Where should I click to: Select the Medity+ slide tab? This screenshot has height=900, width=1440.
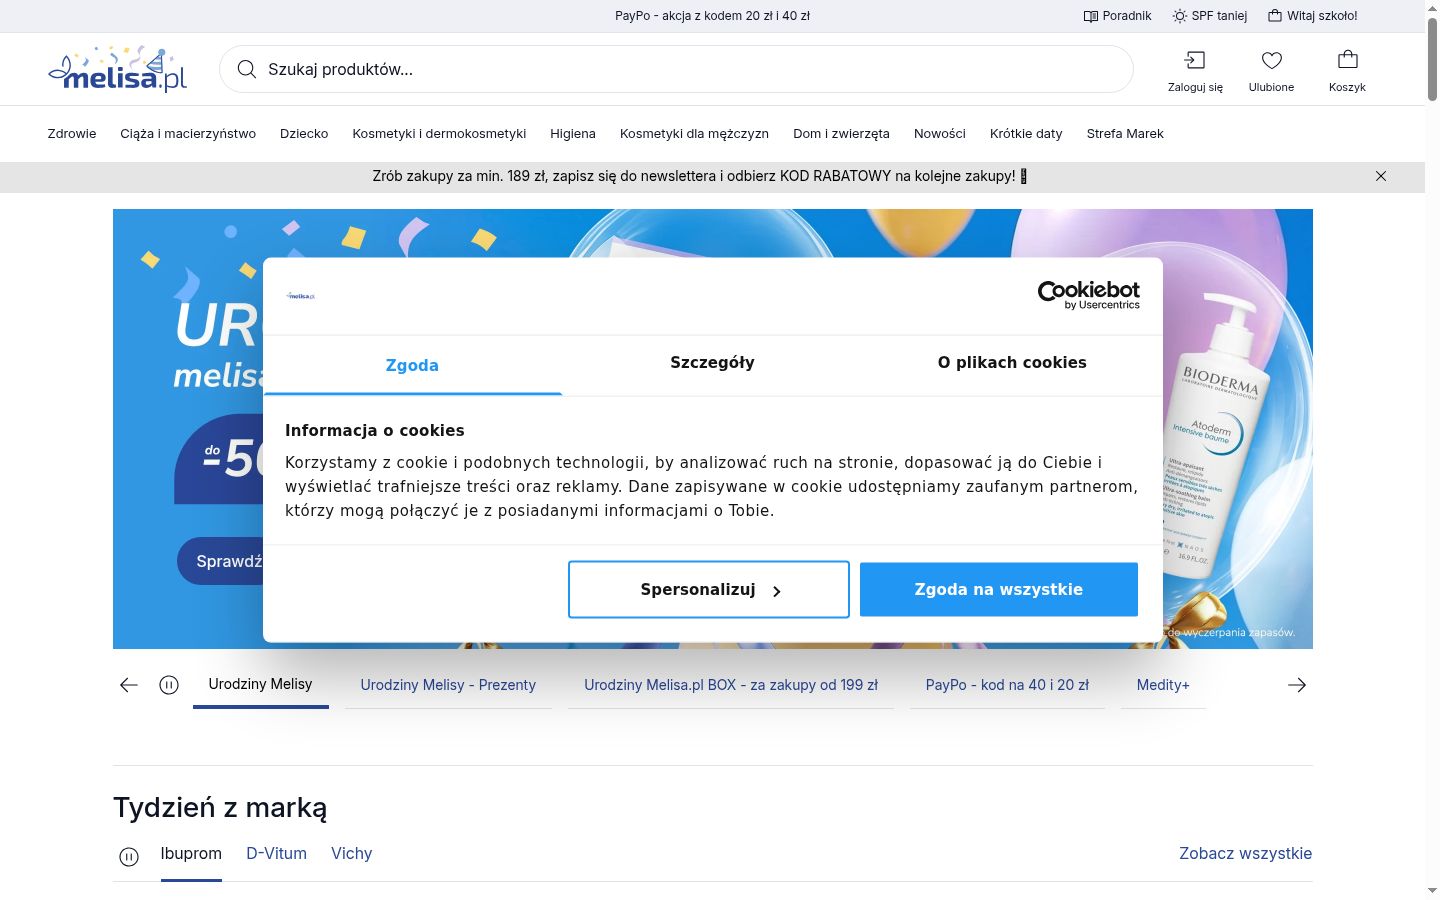[x=1163, y=685]
